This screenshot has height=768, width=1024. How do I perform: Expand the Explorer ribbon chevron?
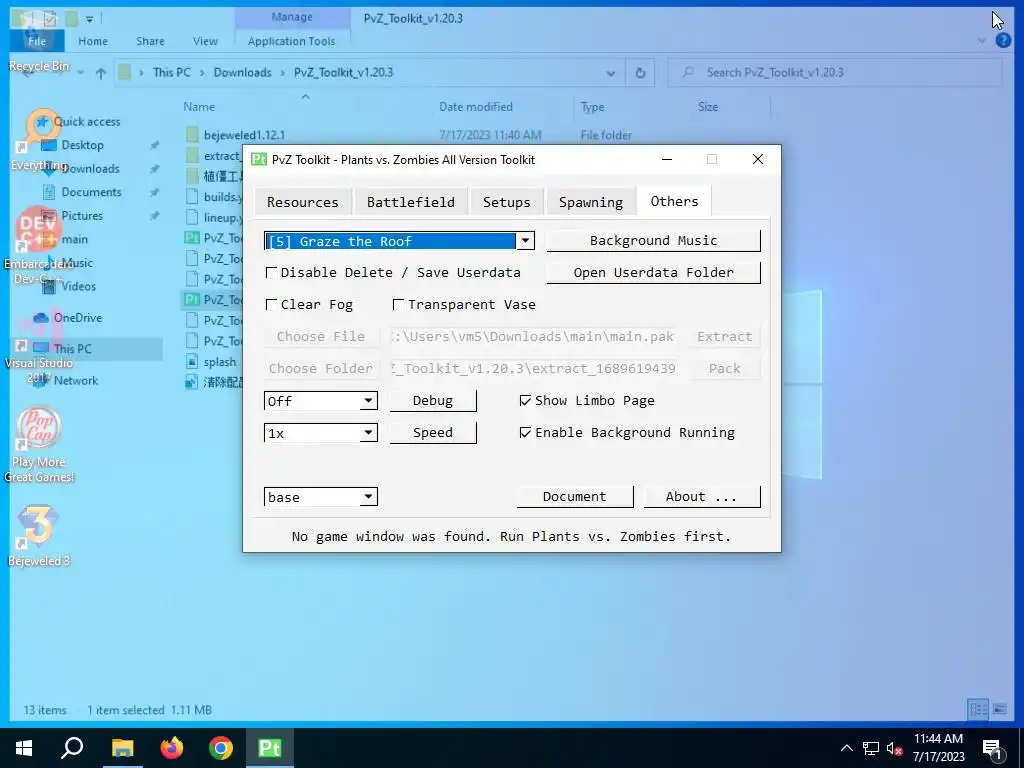click(x=982, y=40)
